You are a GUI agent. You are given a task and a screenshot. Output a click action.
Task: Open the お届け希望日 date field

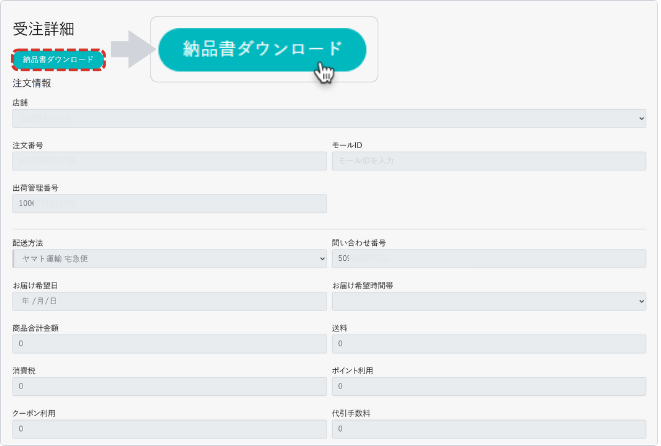point(169,301)
